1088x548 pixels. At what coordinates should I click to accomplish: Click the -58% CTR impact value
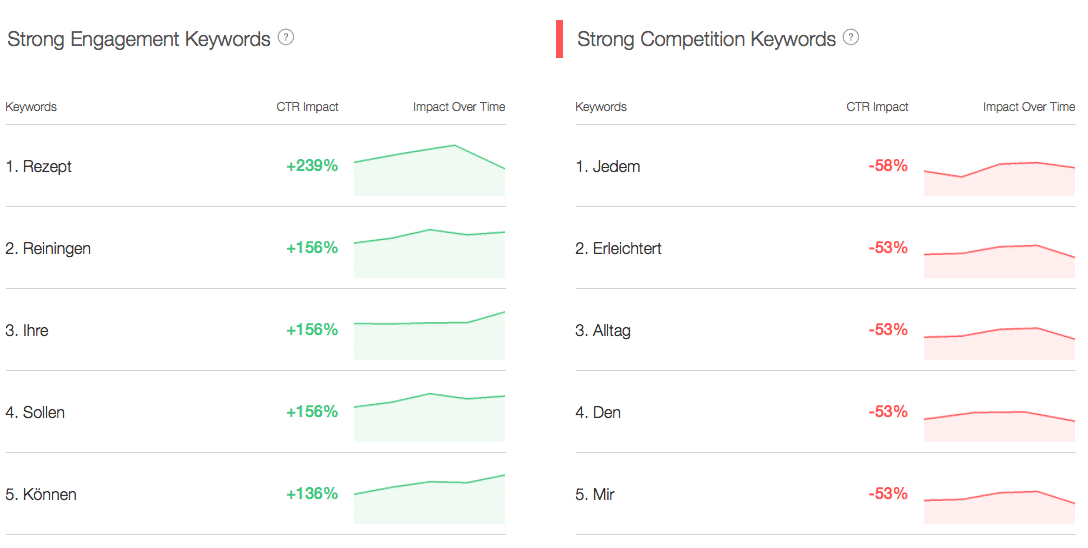[888, 165]
